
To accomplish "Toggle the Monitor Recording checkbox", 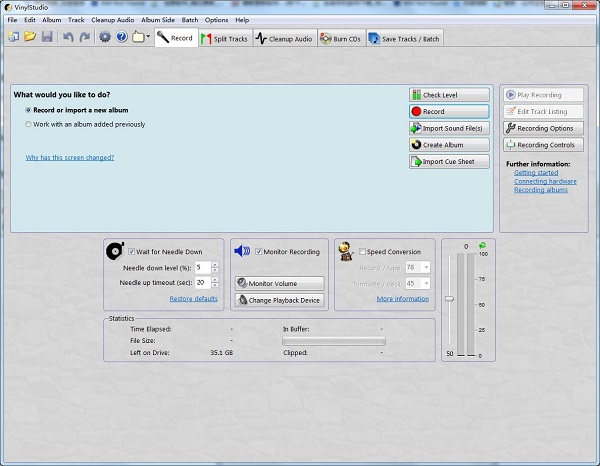I will coord(259,252).
